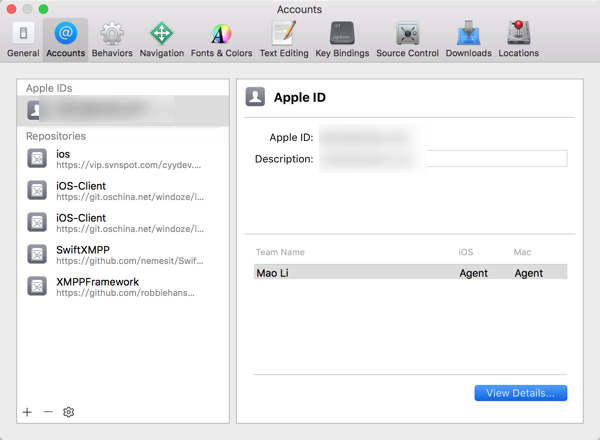Open the Locations preferences pane
600x440 pixels.
[x=518, y=40]
